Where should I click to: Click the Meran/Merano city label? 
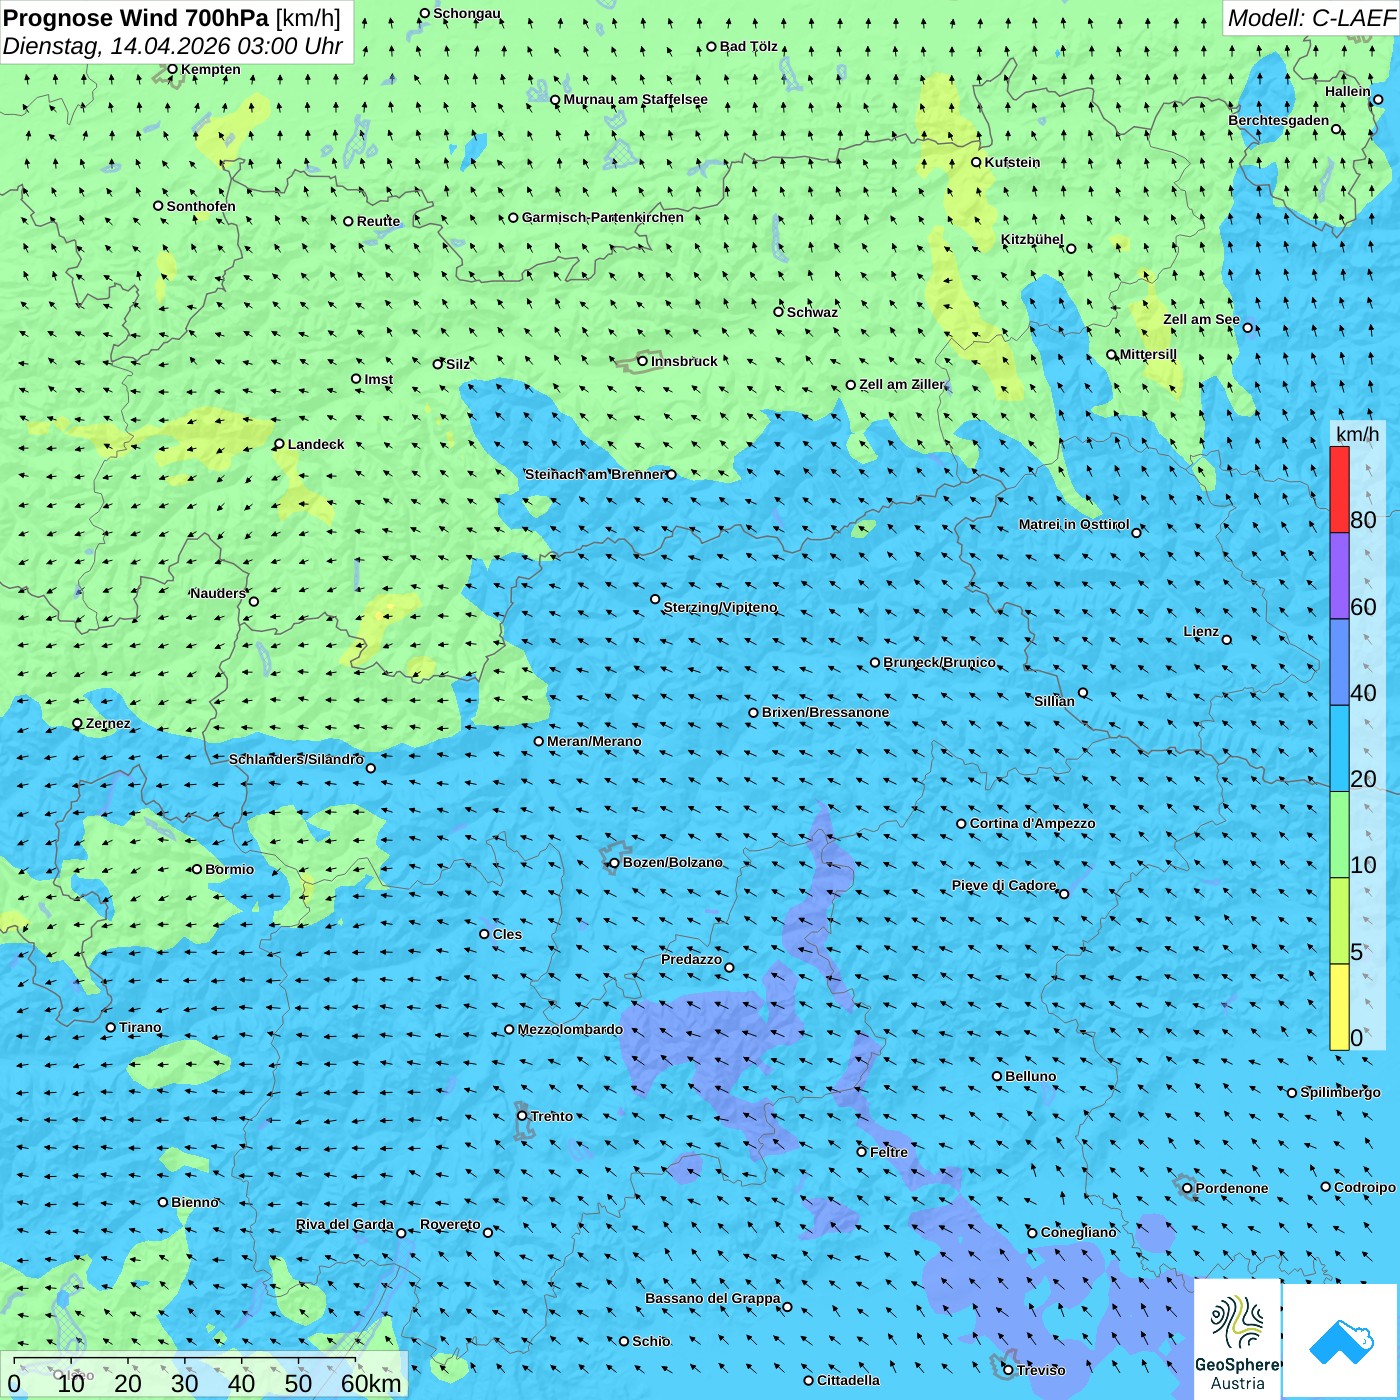(x=594, y=741)
